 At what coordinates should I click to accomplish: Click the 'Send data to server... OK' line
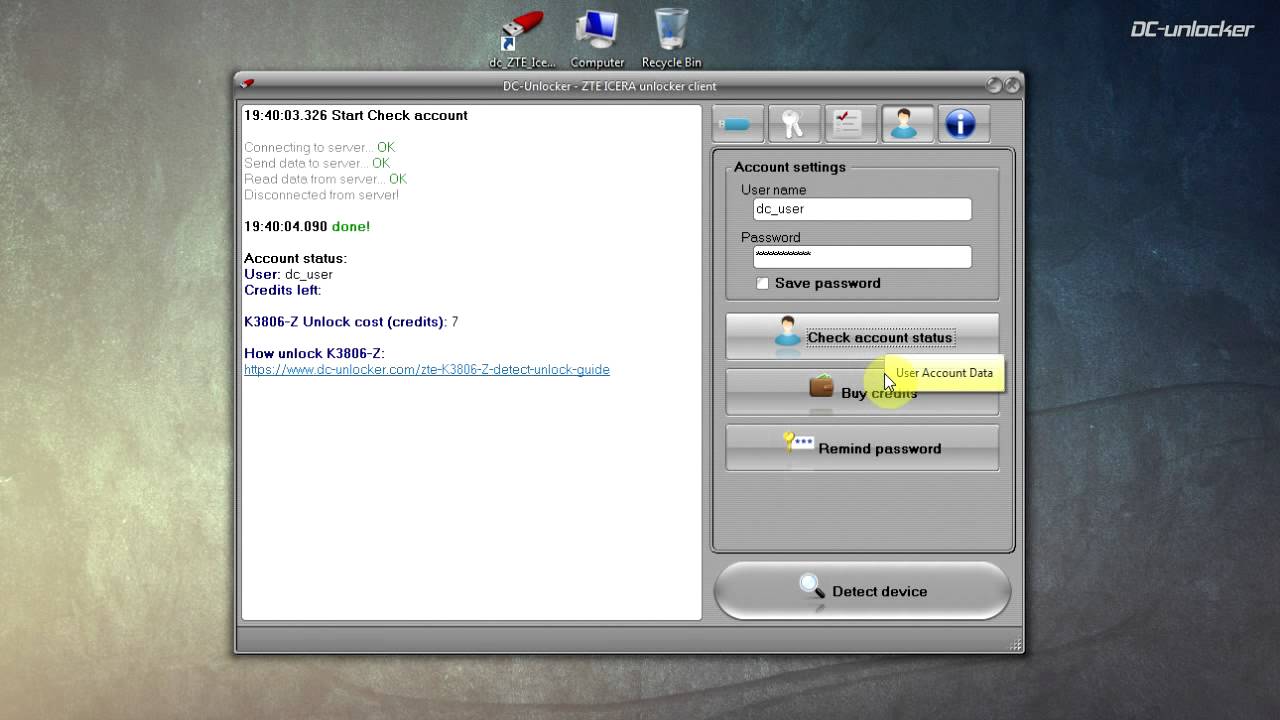(x=317, y=163)
